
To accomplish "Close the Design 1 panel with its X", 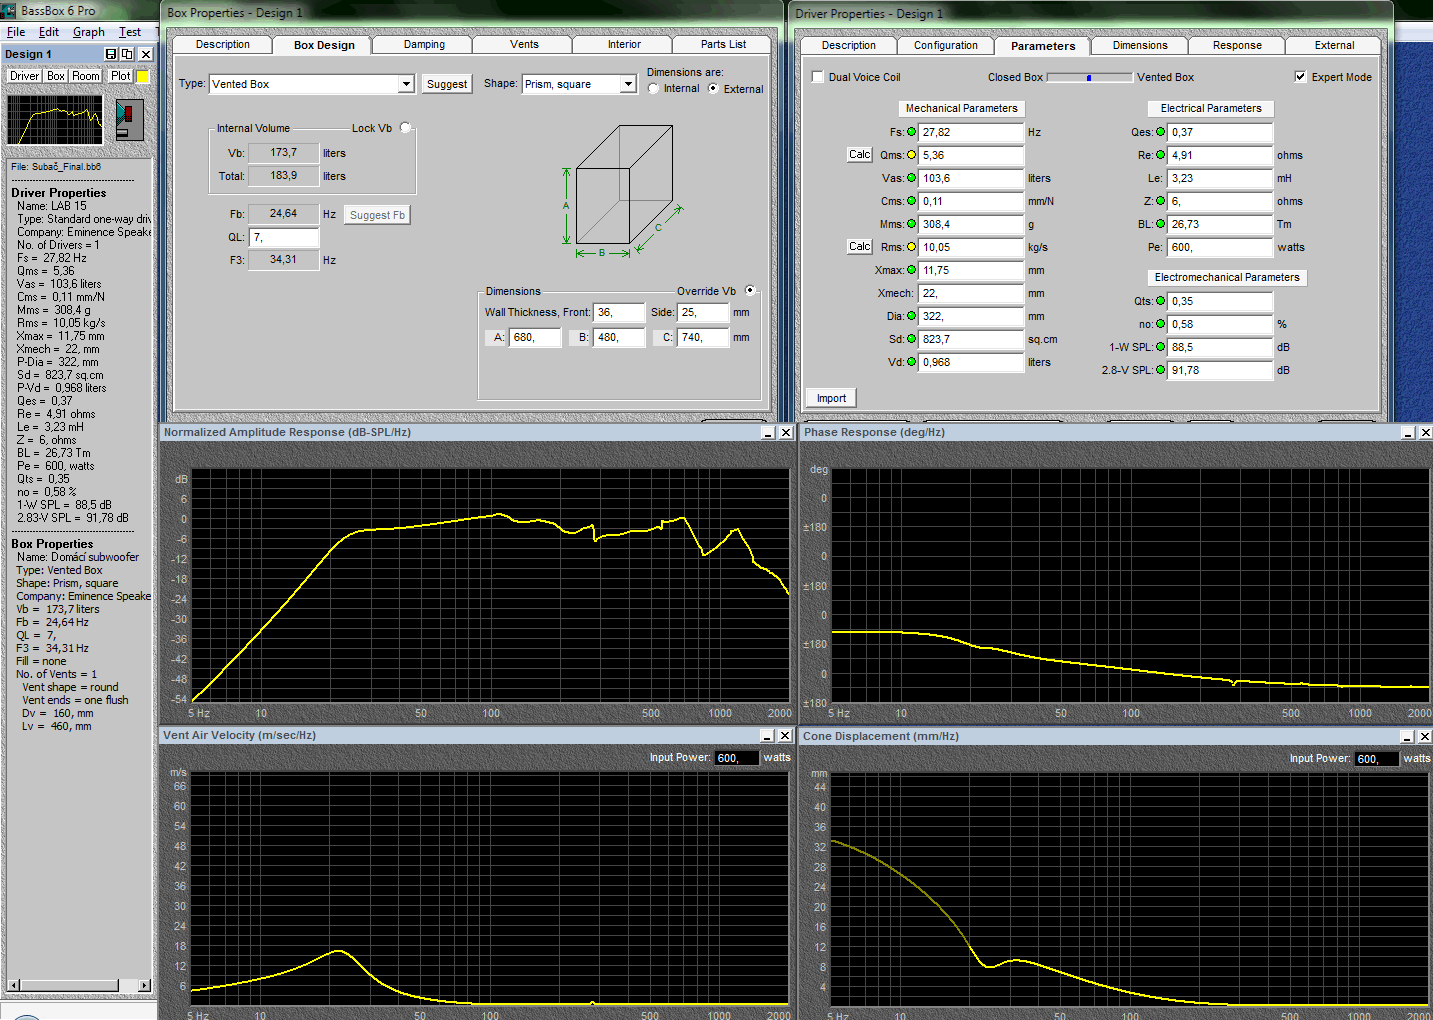I will tap(145, 54).
